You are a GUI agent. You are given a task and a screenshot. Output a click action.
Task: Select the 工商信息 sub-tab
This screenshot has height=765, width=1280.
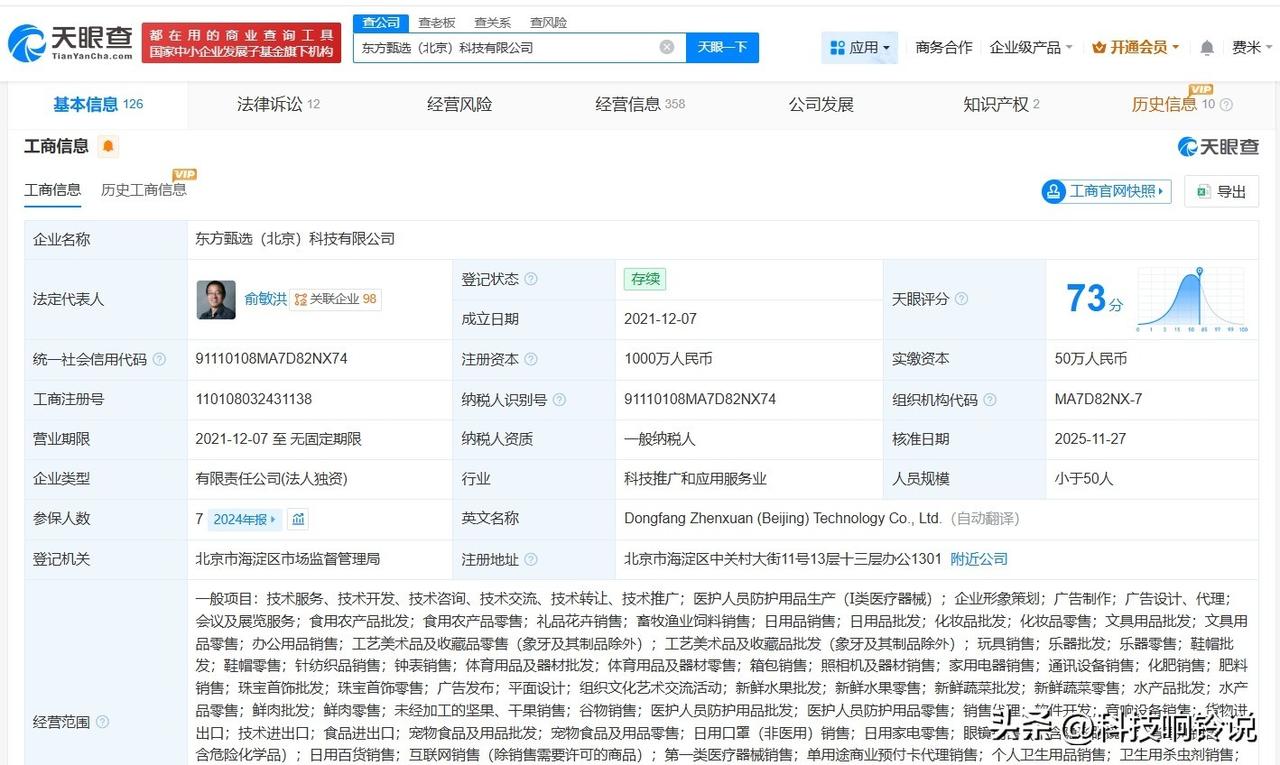click(x=53, y=190)
